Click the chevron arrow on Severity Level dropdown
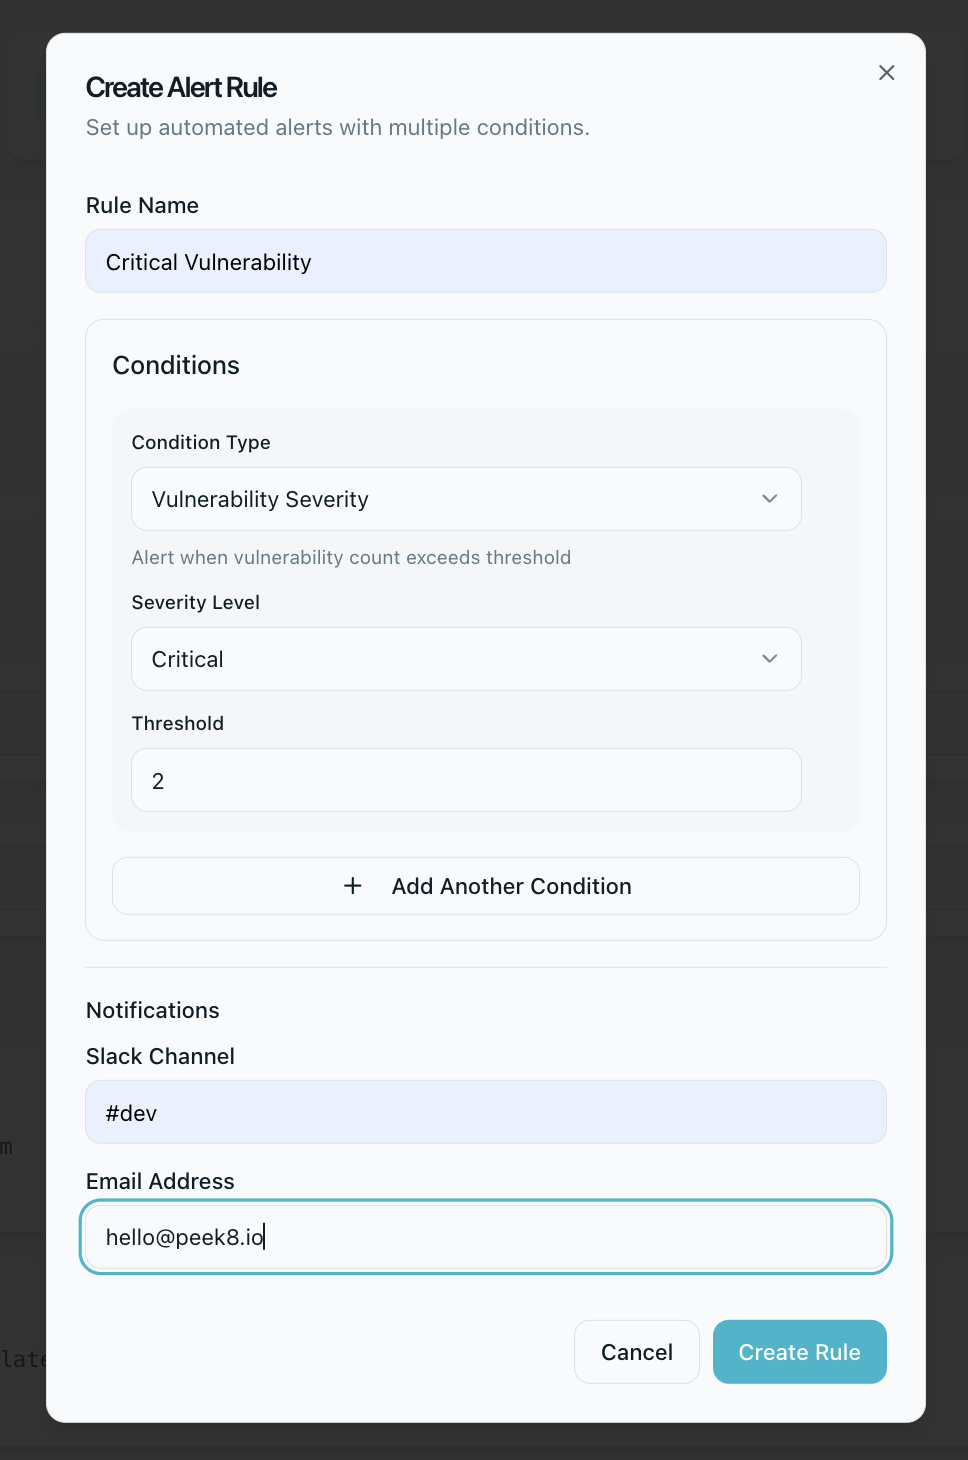 point(769,659)
